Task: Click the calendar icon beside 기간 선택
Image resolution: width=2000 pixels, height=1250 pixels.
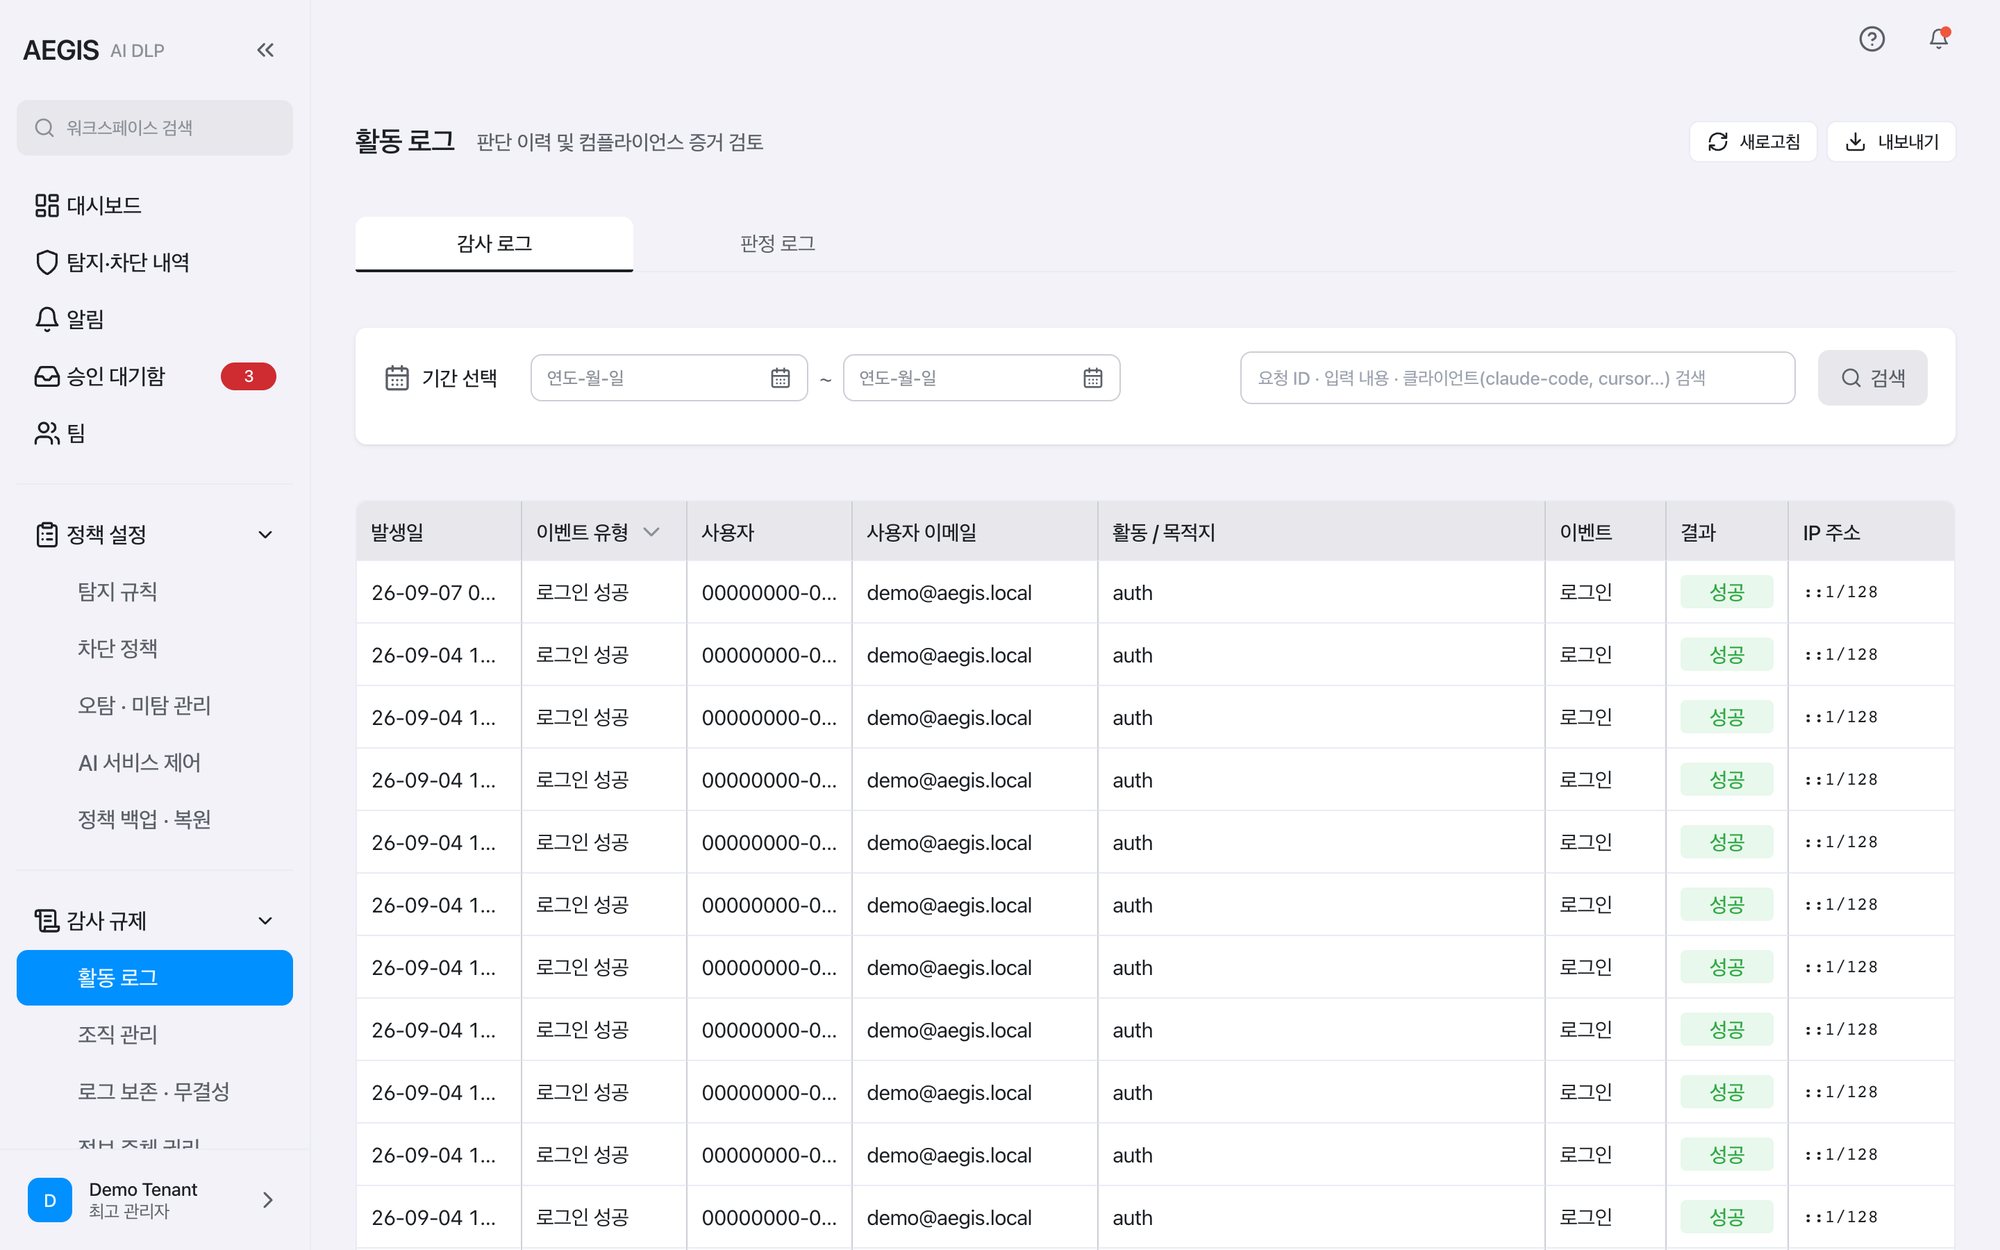Action: (x=397, y=378)
